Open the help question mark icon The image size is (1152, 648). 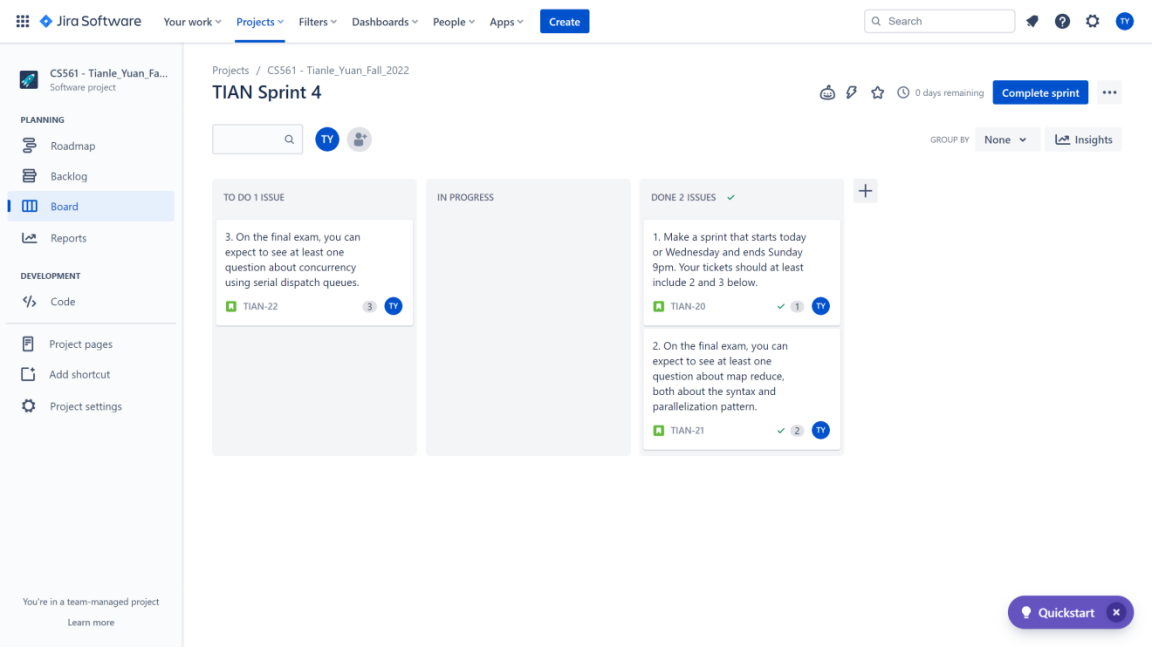tap(1062, 21)
